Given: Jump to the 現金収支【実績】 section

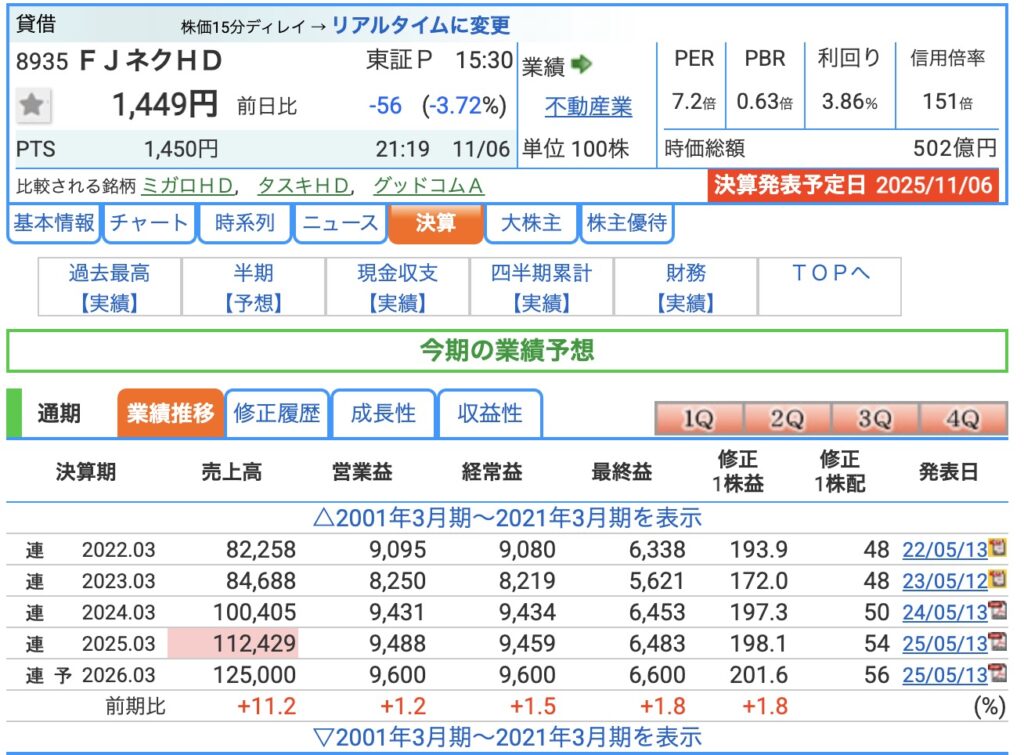Looking at the screenshot, I should [397, 287].
